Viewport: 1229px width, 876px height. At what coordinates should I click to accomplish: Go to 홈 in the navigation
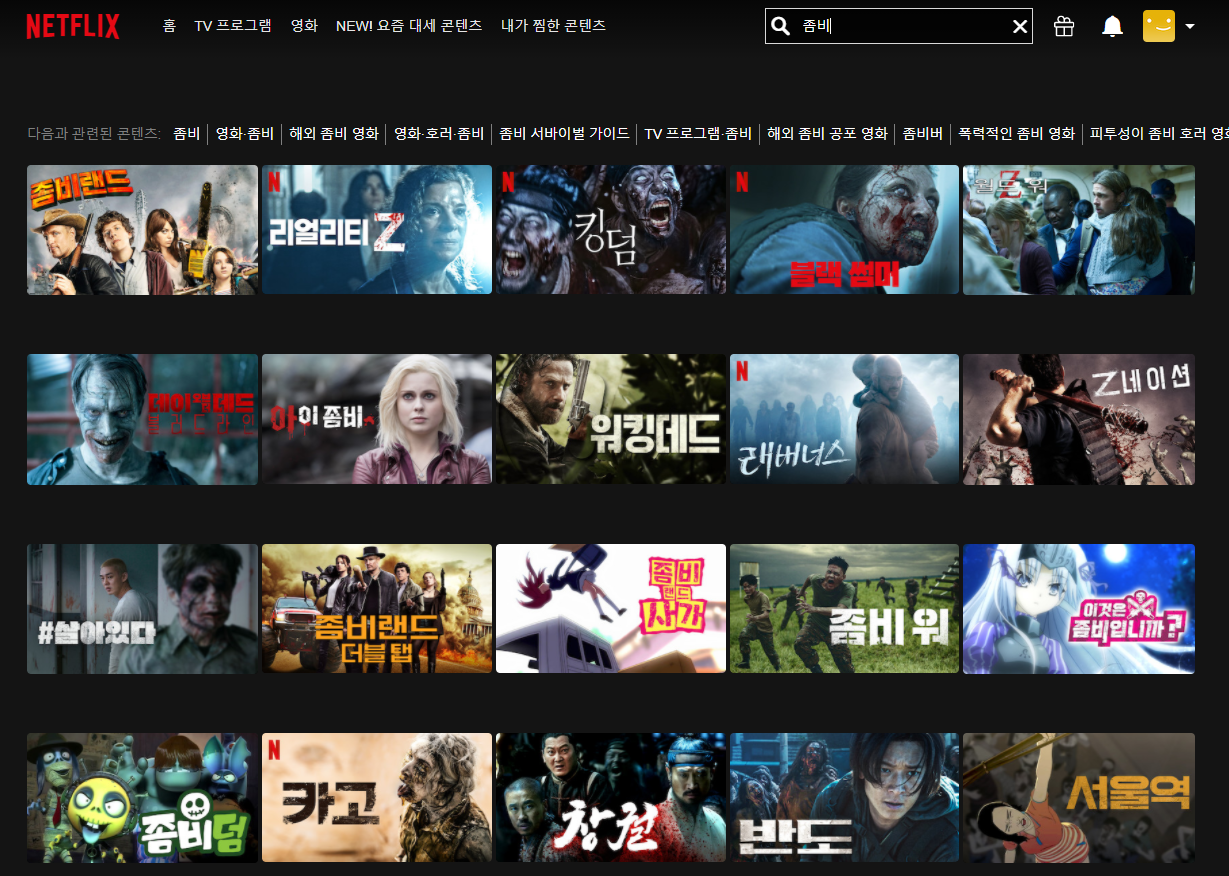pos(169,25)
